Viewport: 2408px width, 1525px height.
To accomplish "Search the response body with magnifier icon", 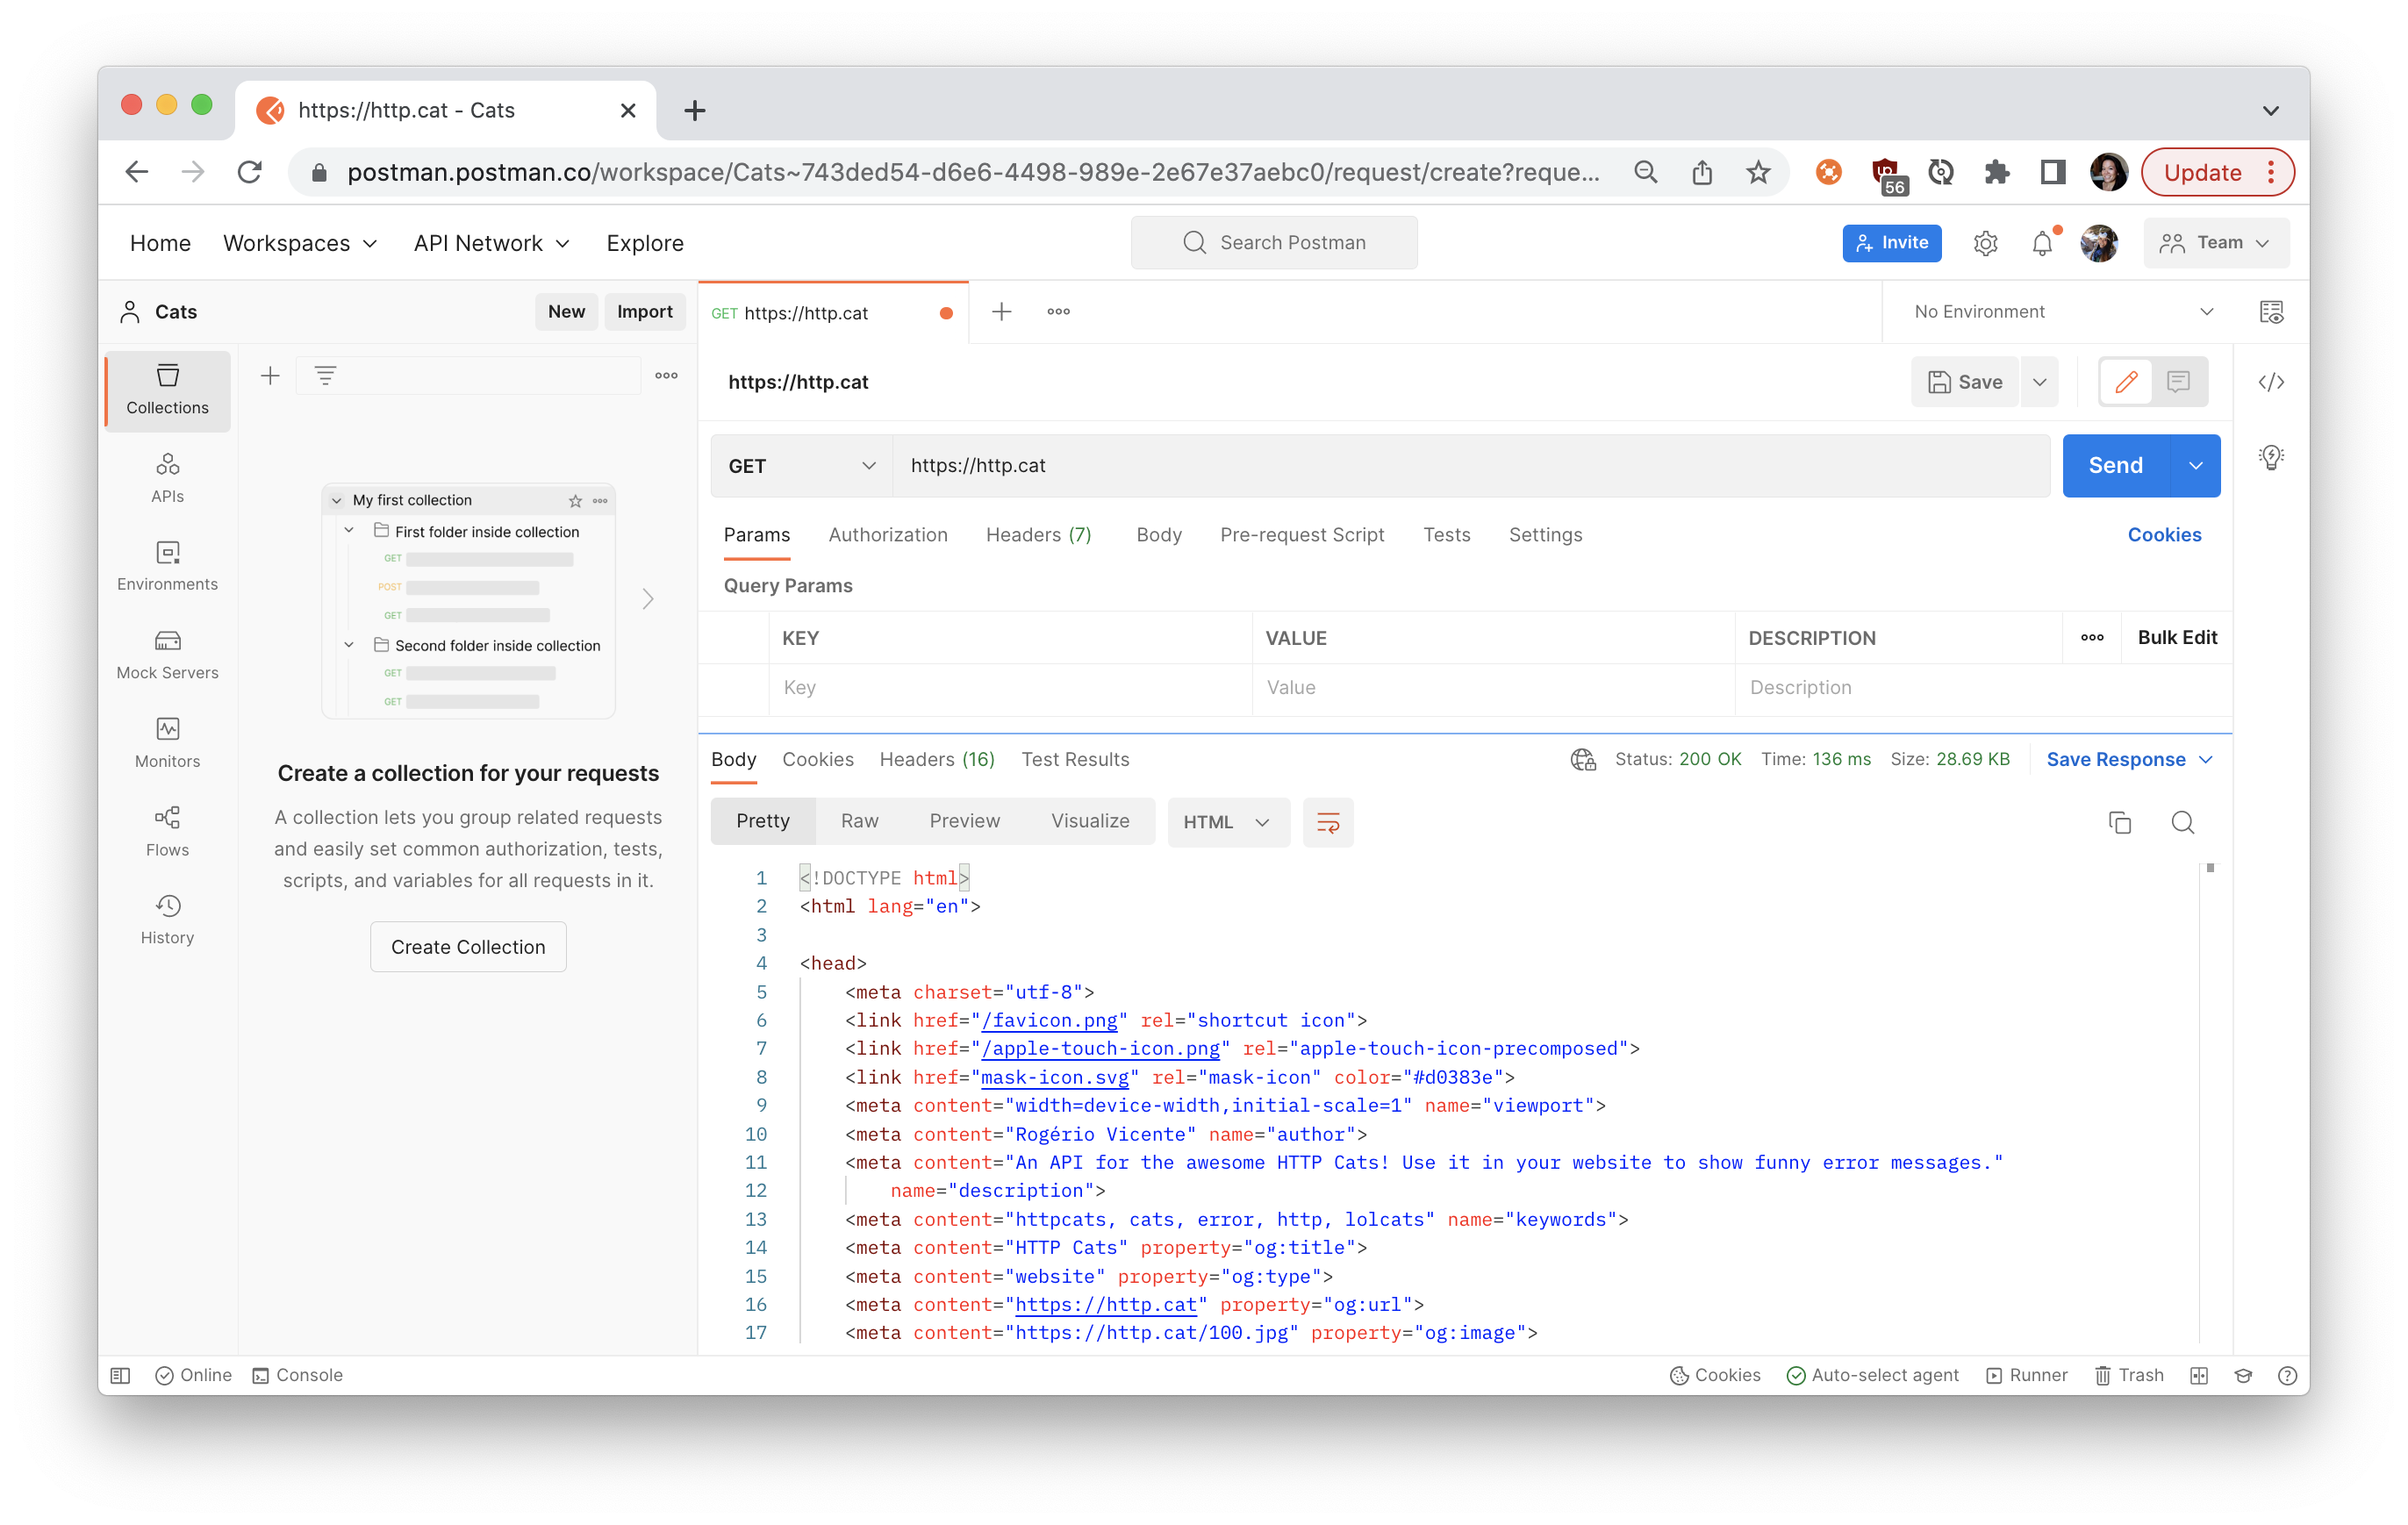I will (x=2182, y=822).
